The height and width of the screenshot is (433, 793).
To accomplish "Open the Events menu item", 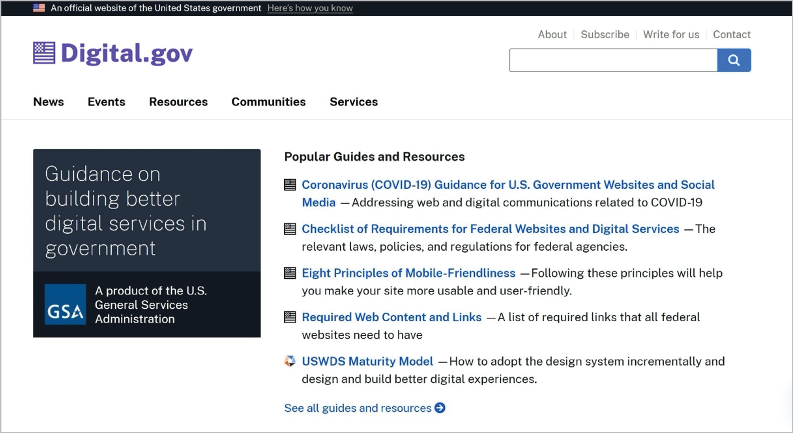I will 106,102.
